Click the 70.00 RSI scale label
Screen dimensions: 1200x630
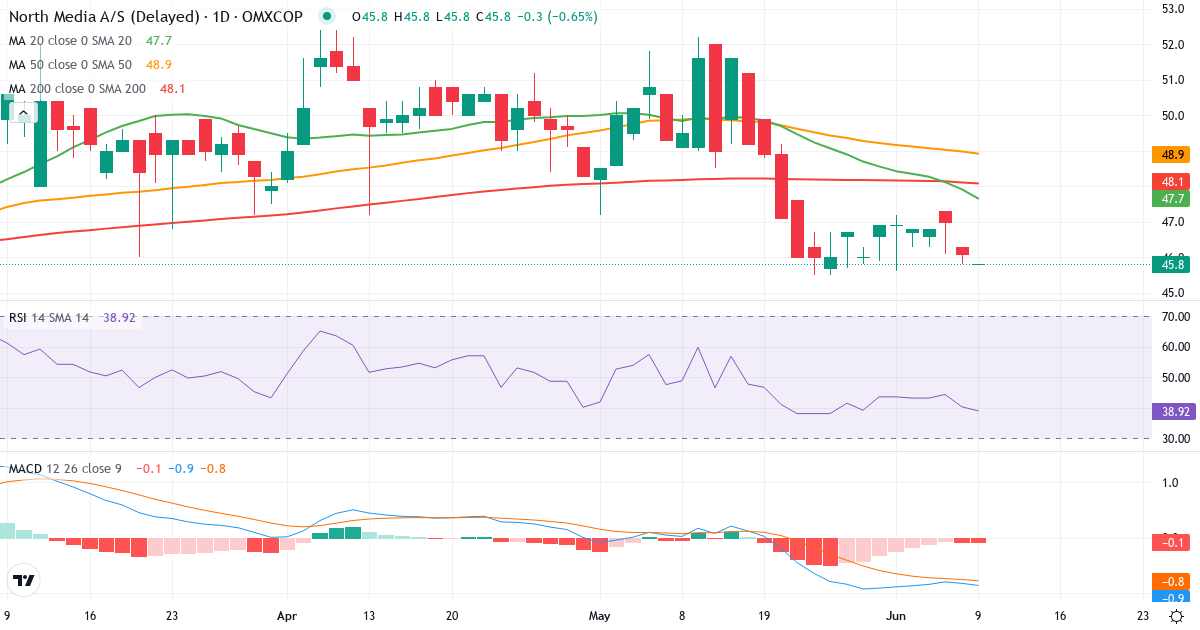pos(1175,316)
